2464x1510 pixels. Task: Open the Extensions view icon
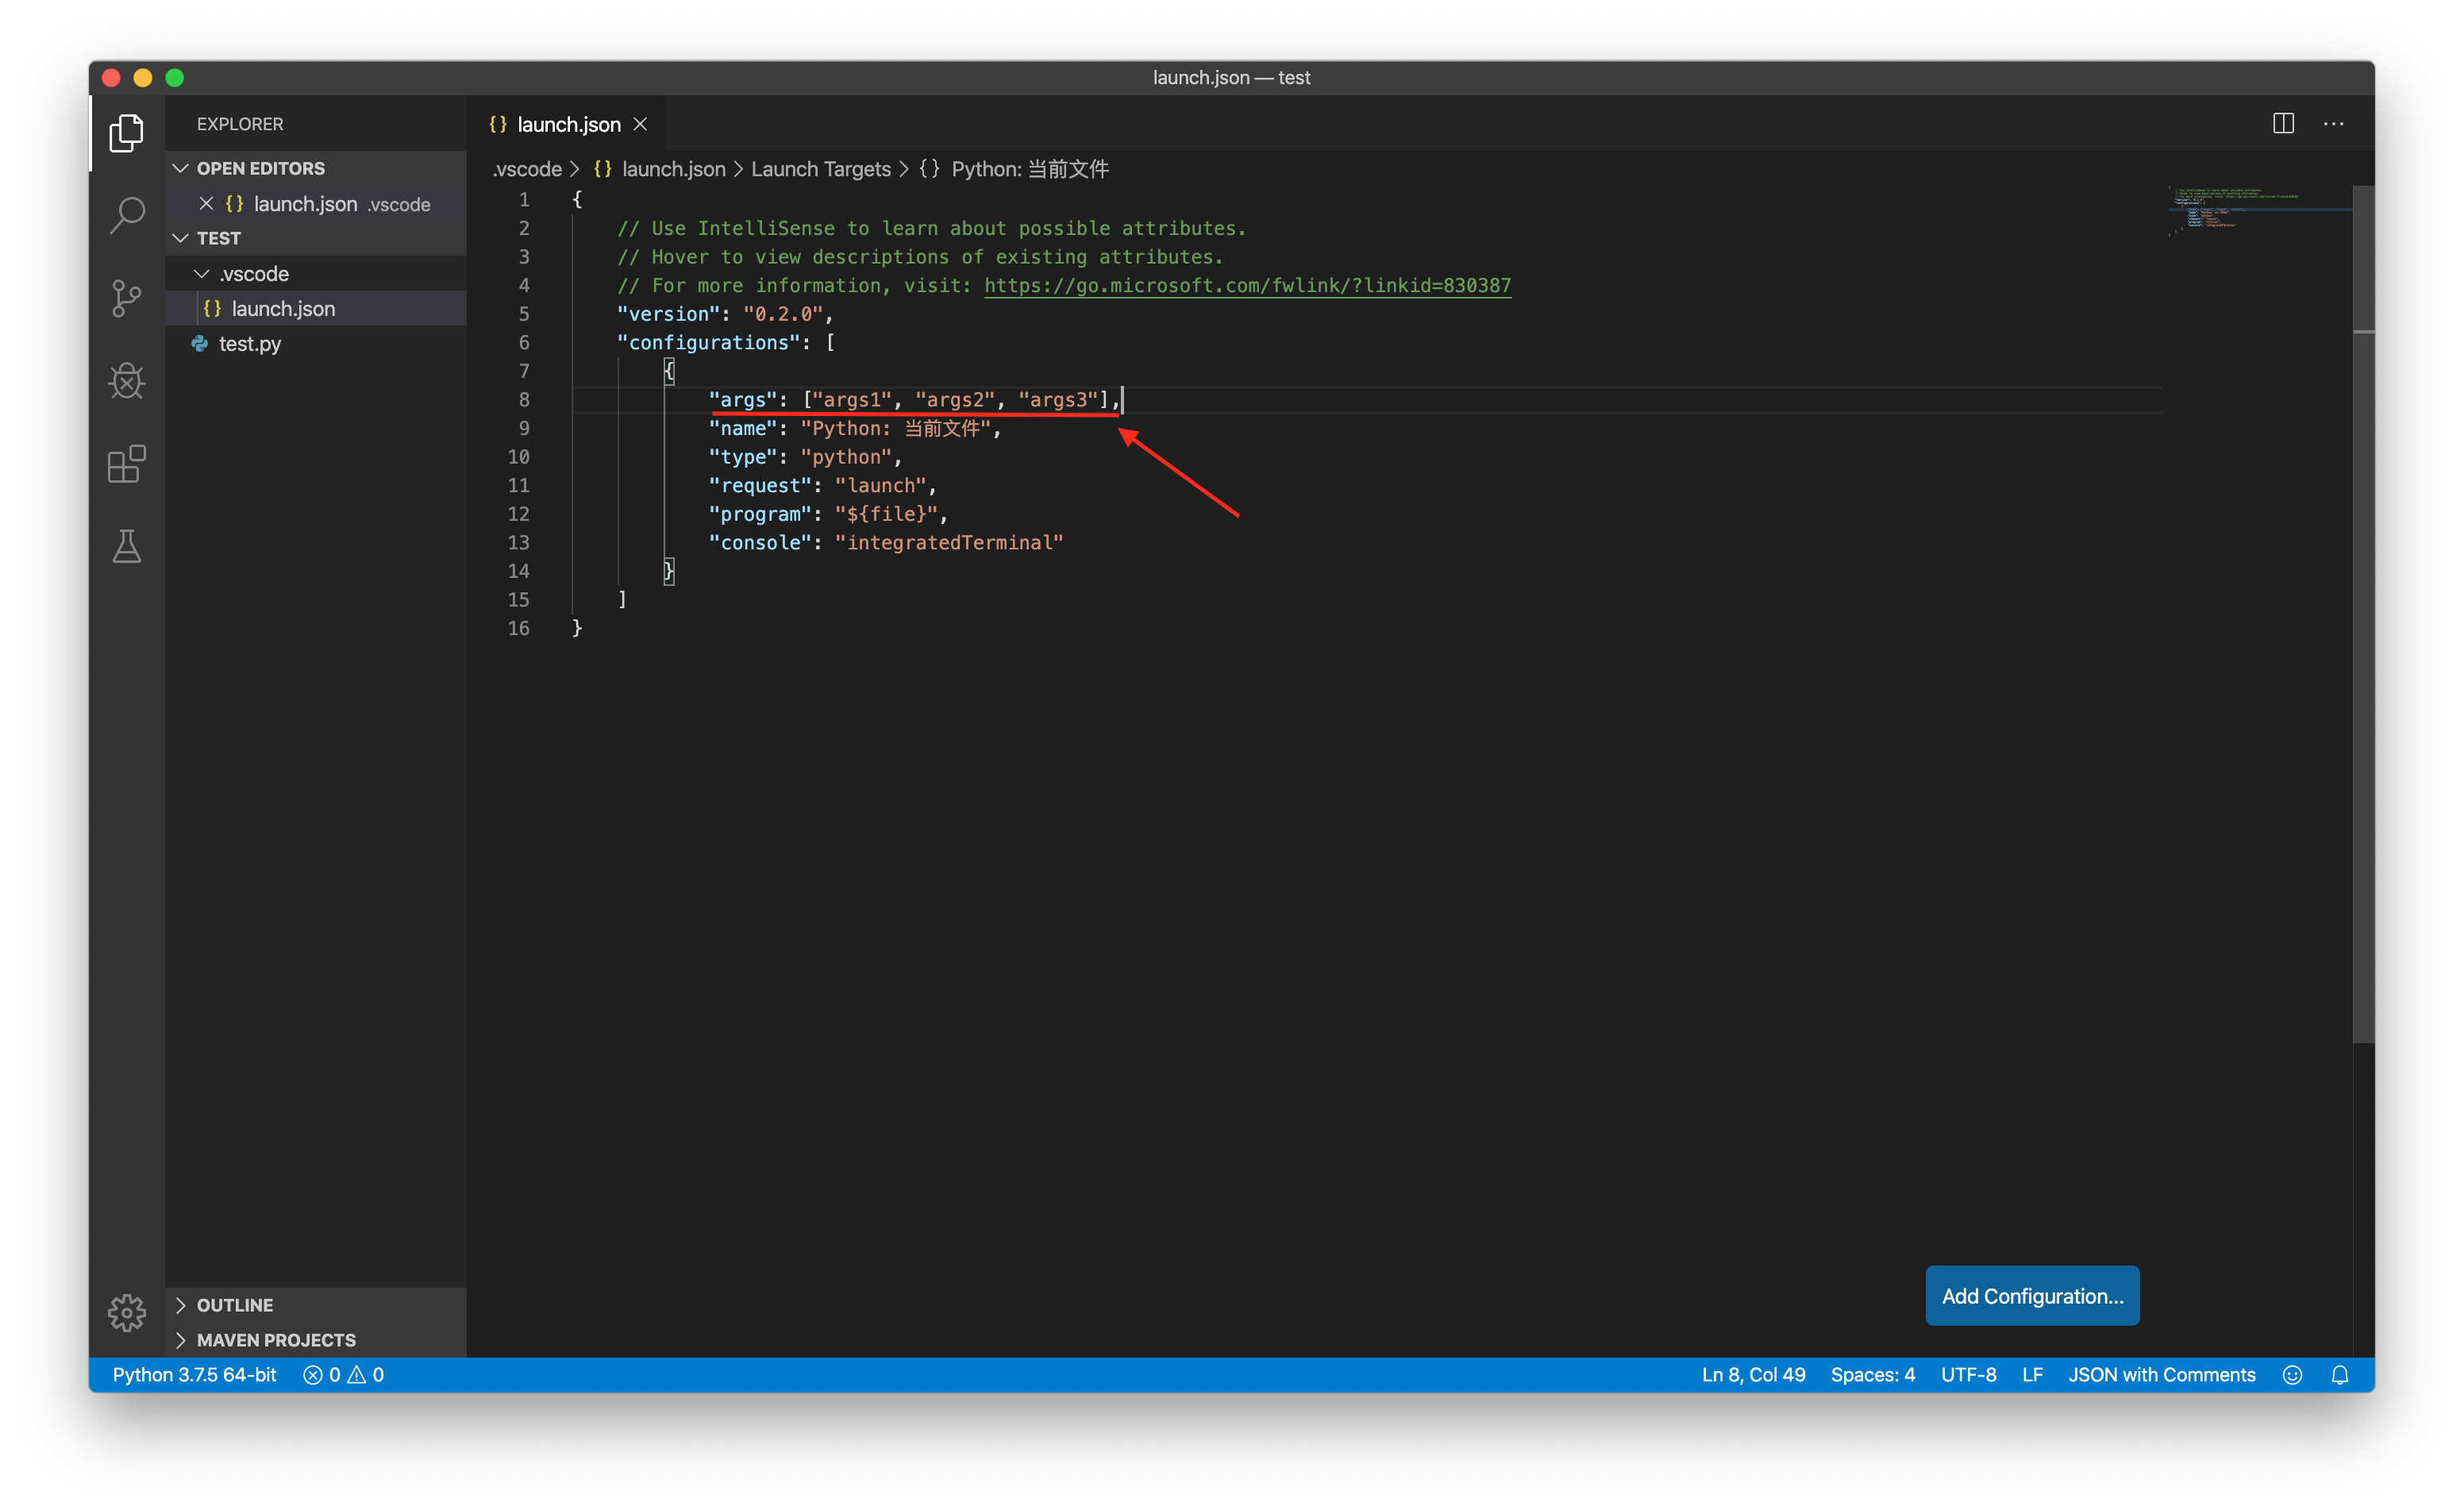(126, 464)
